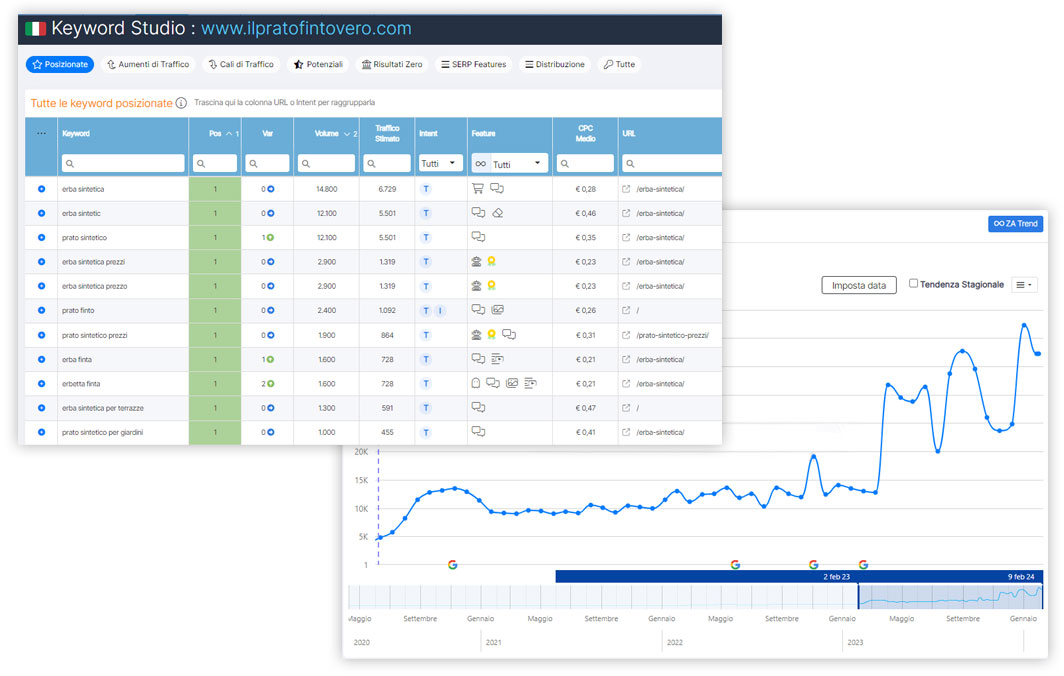Open the Intent 'Tutti' filter dropdown
This screenshot has width=1064, height=676.
[440, 163]
